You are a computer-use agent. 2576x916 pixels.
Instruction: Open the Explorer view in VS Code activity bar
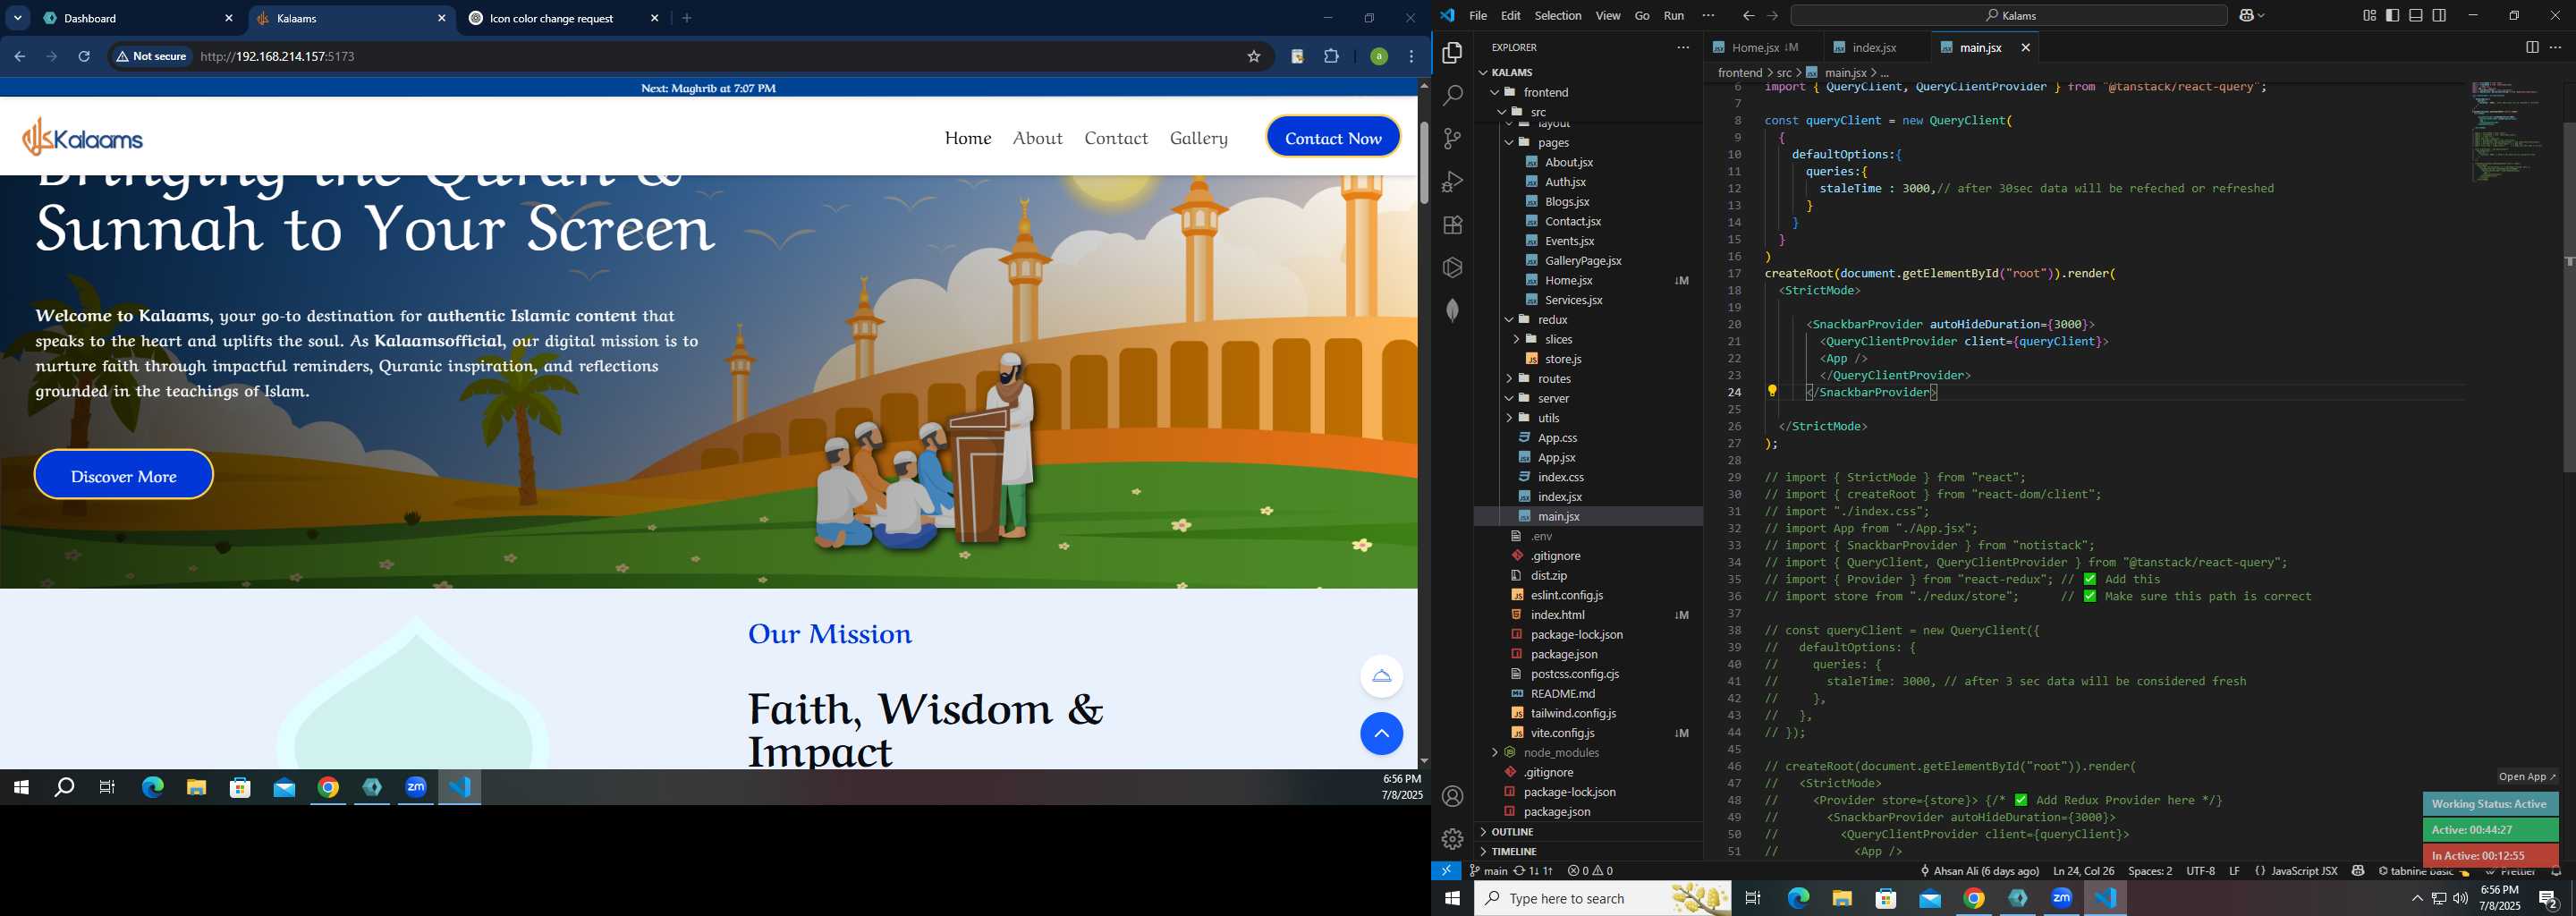click(1452, 53)
